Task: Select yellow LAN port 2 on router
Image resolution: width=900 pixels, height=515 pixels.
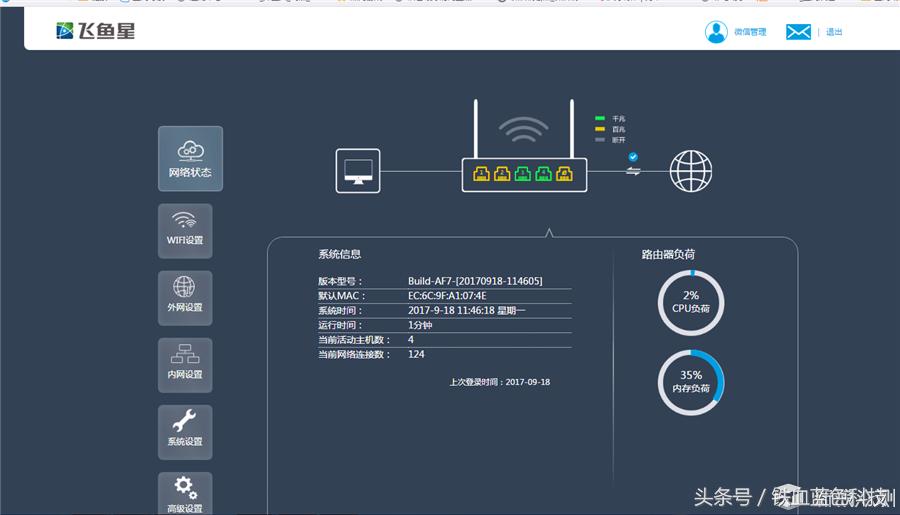Action: [x=502, y=173]
